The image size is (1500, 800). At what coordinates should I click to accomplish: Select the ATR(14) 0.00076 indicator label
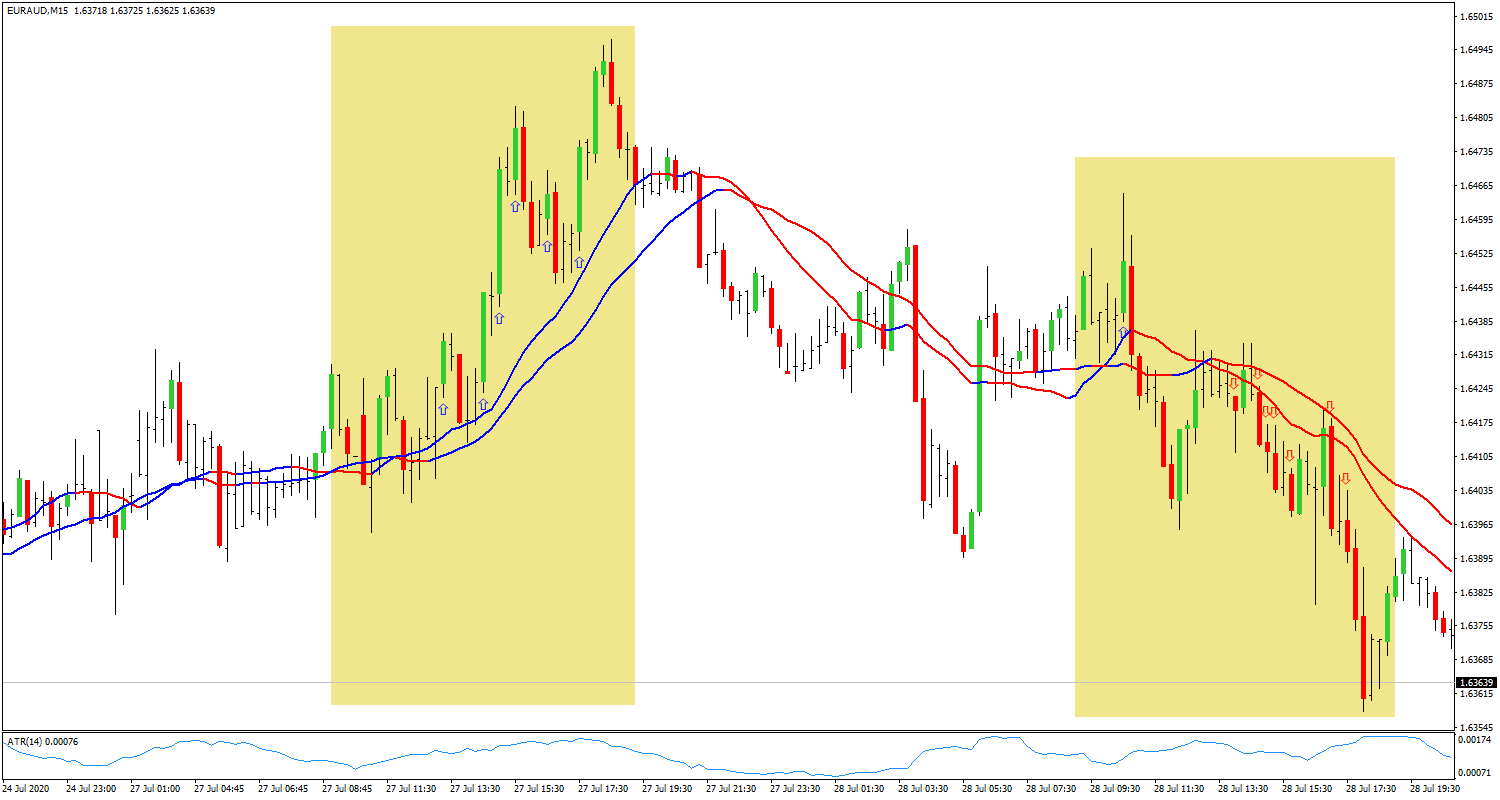point(43,741)
